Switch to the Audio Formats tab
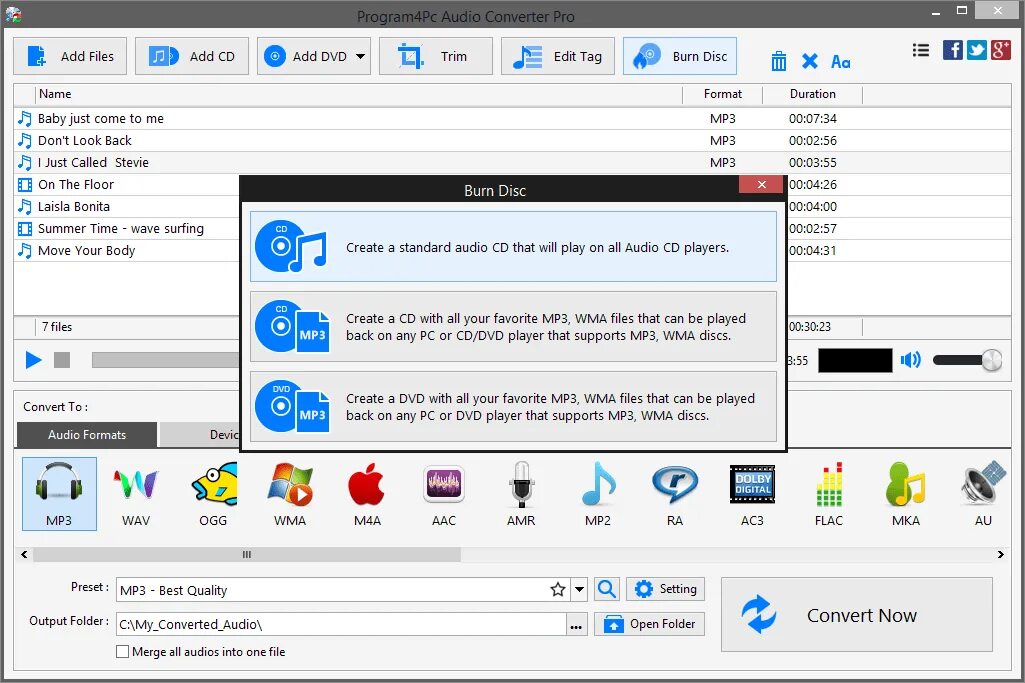This screenshot has height=683, width=1025. tap(87, 435)
